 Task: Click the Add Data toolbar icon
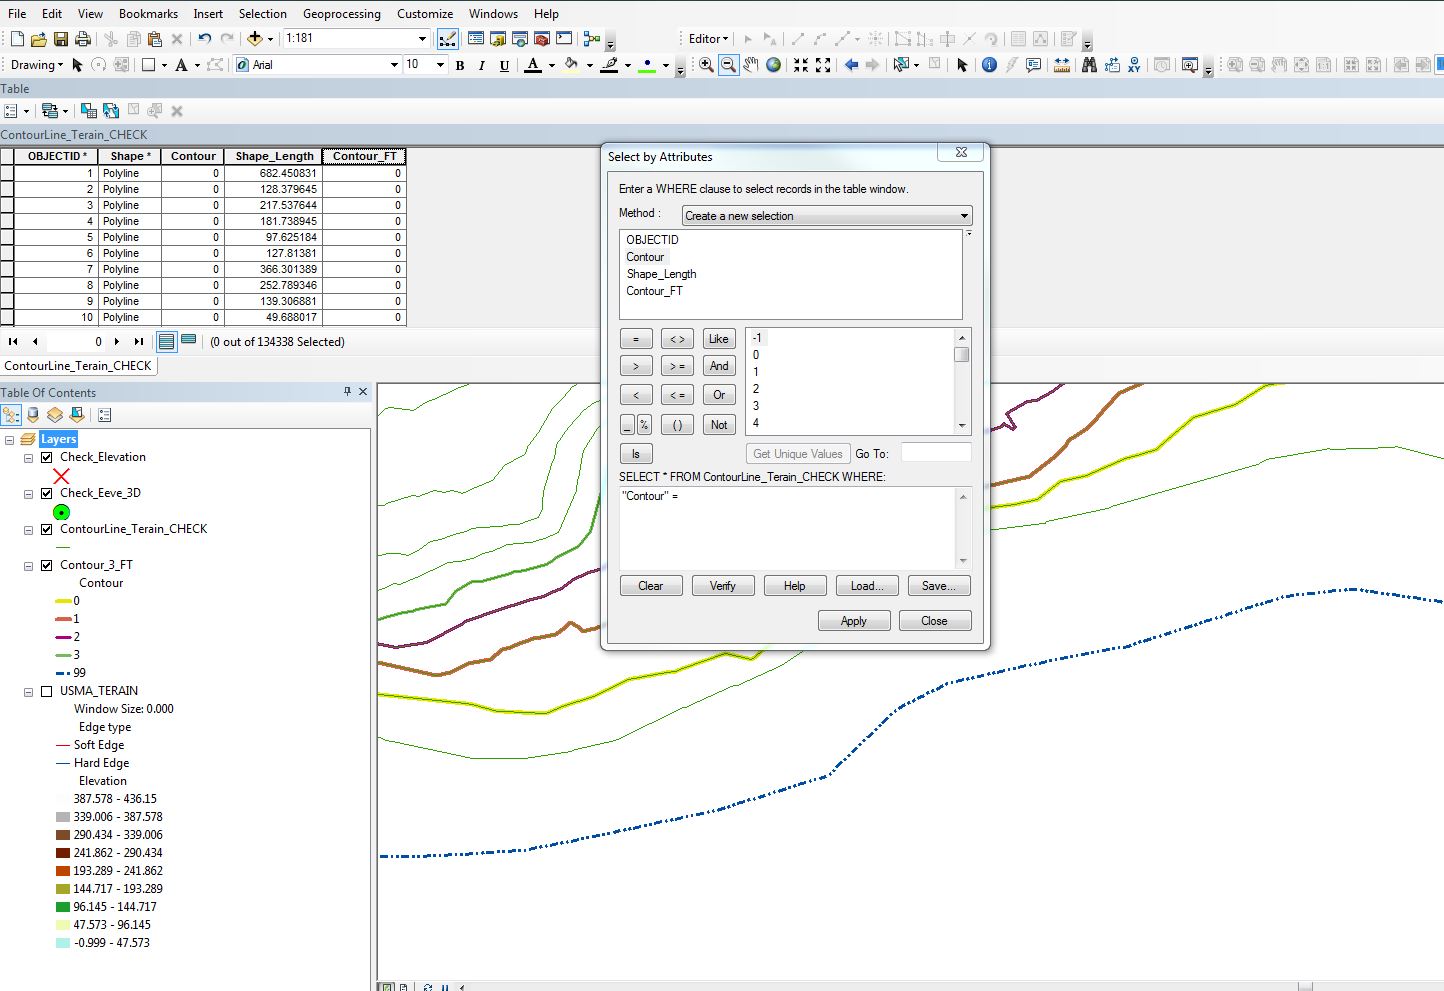255,39
